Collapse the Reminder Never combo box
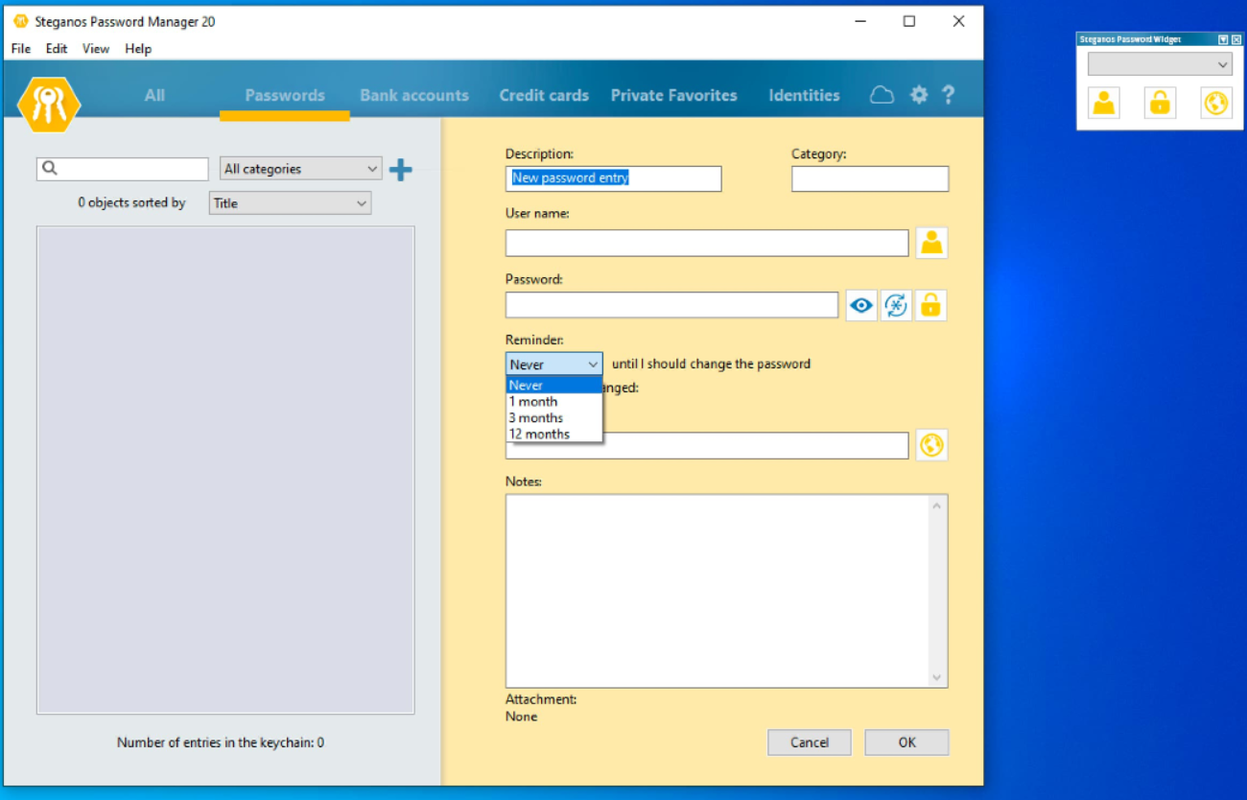 (x=554, y=364)
